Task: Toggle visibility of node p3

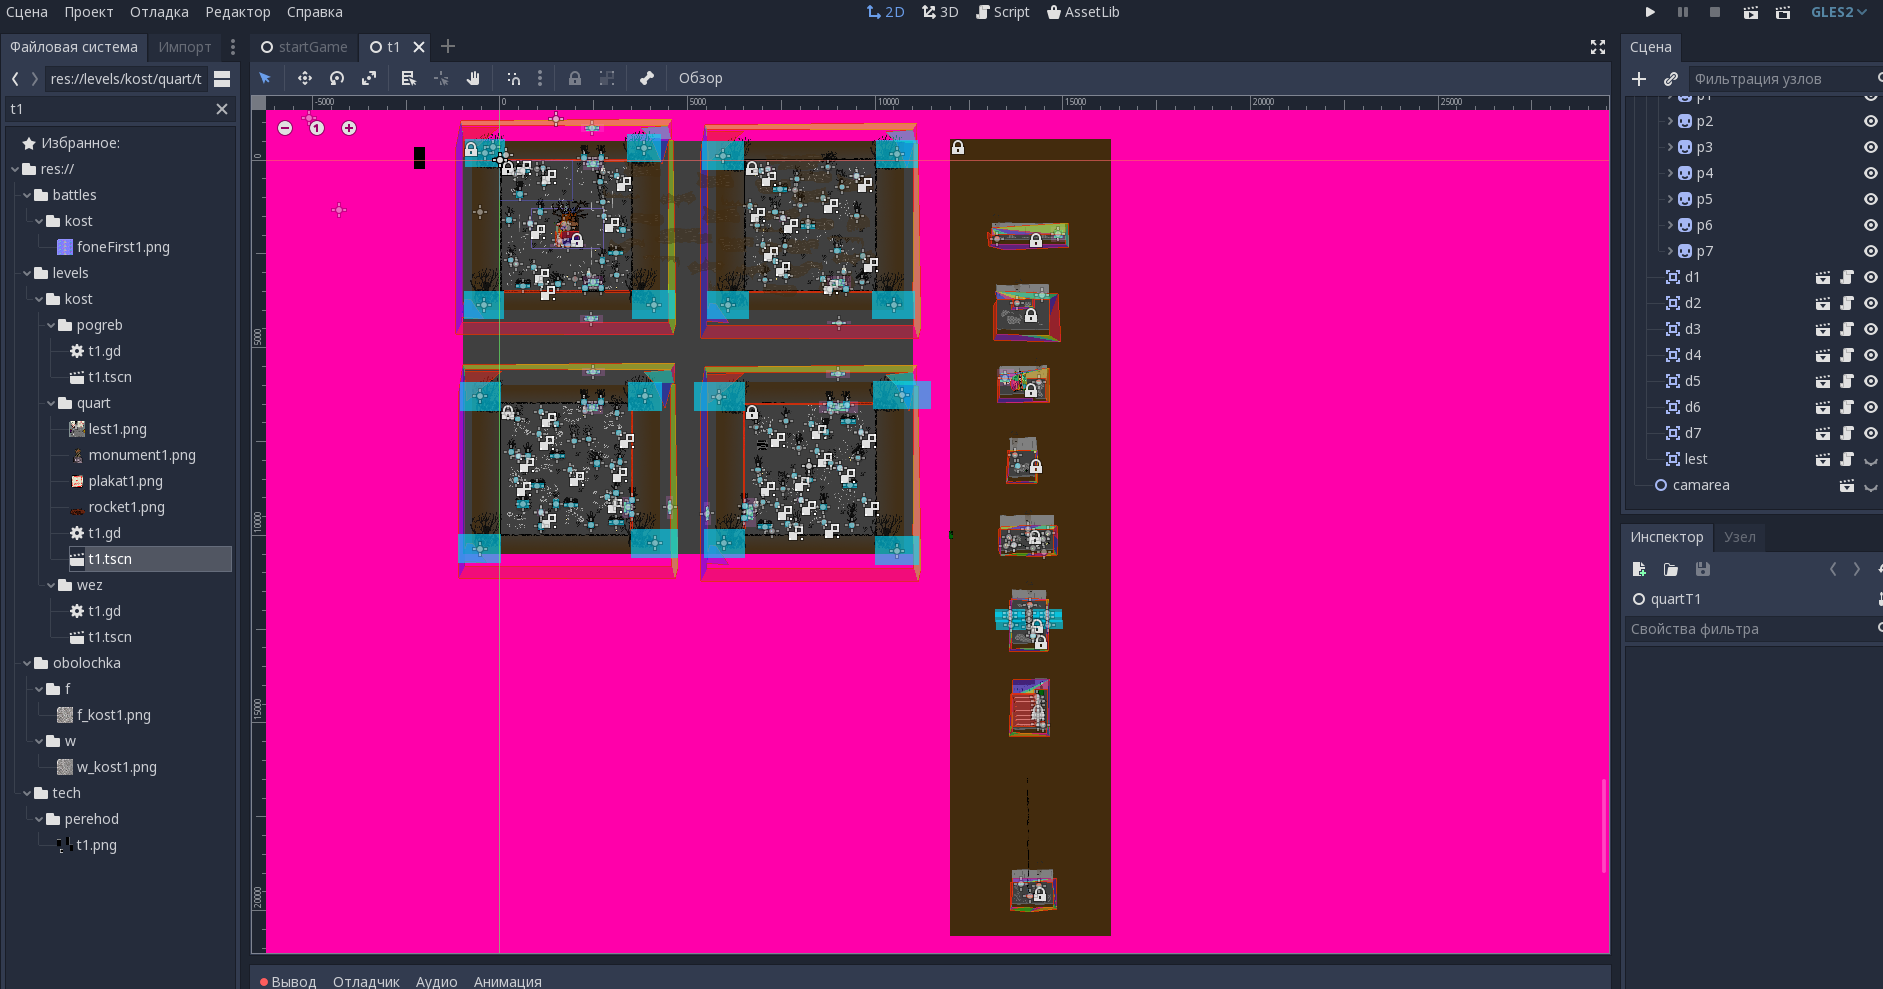Action: (1871, 147)
